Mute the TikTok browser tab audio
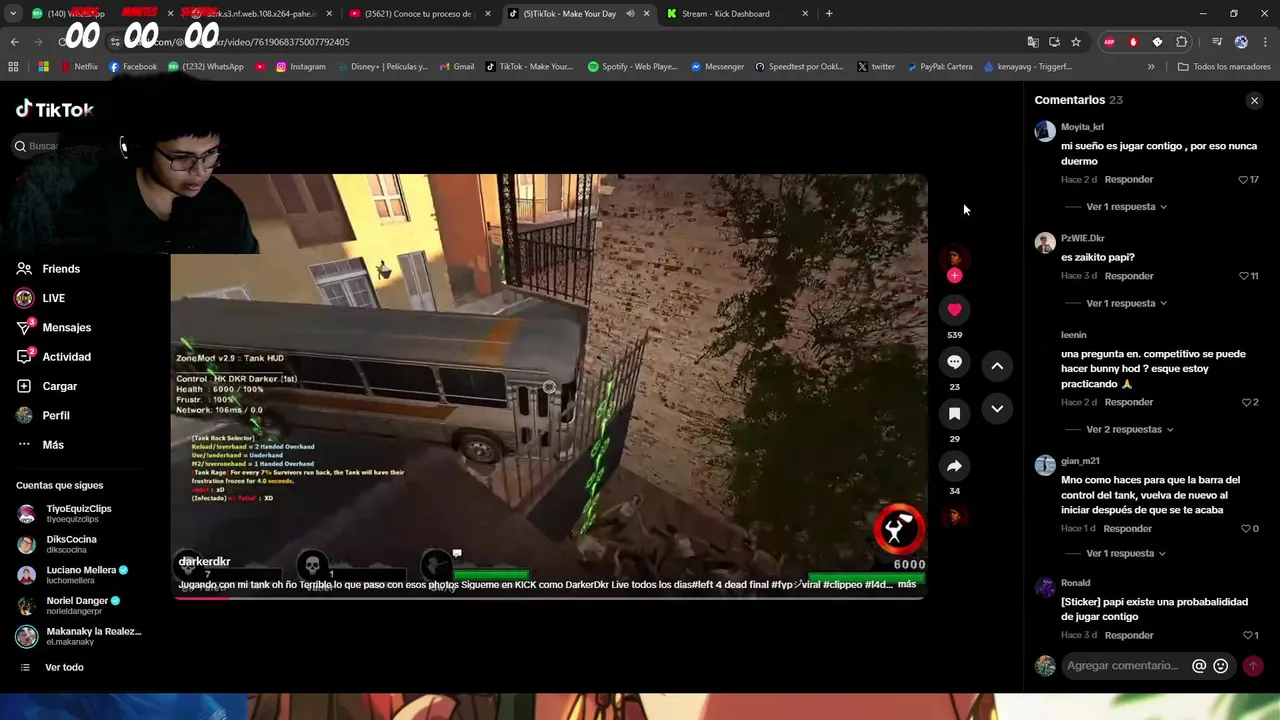This screenshot has height=720, width=1280. tap(630, 14)
